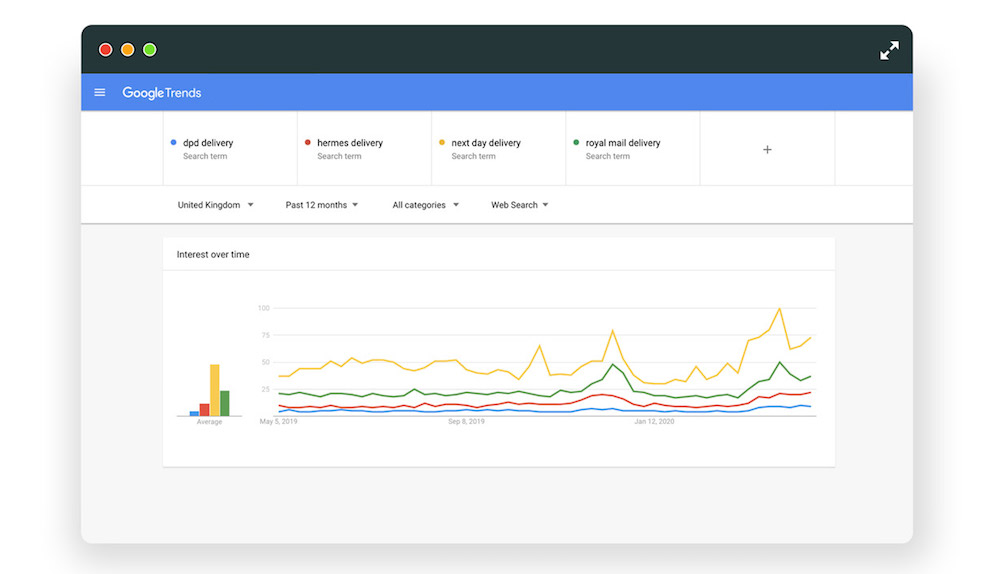Open the All categories dropdown

pos(425,205)
